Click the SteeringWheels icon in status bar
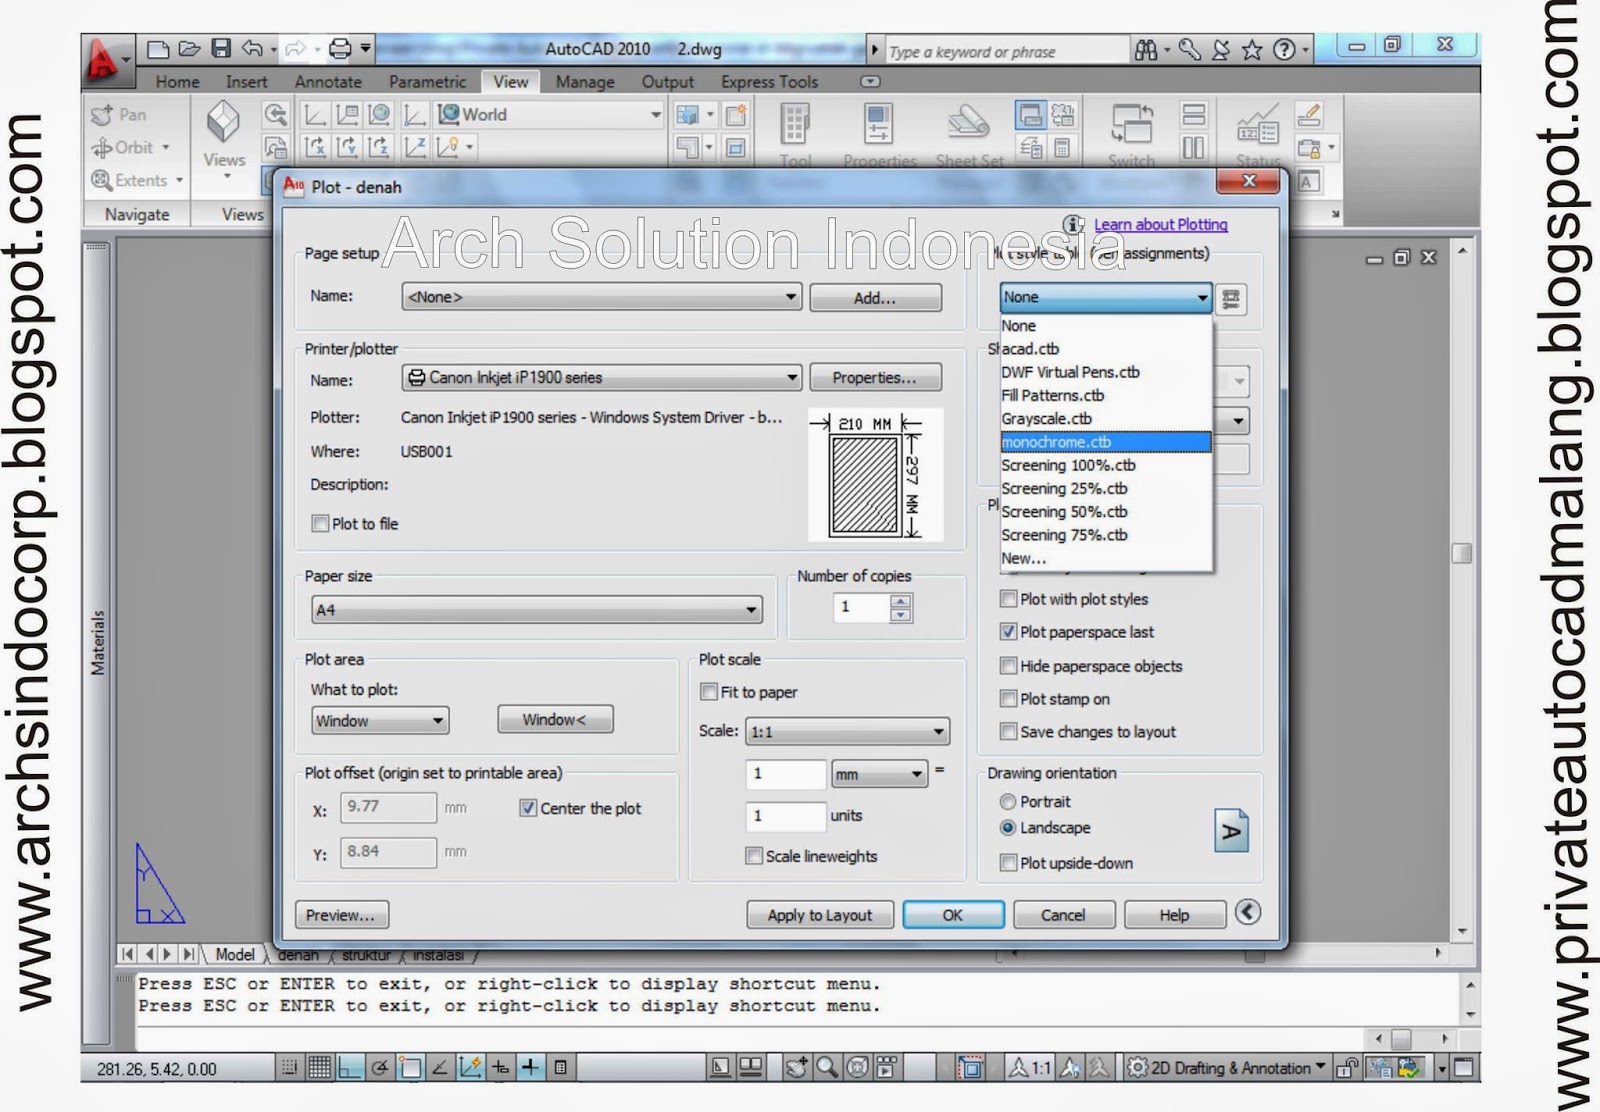1600x1112 pixels. tap(857, 1068)
